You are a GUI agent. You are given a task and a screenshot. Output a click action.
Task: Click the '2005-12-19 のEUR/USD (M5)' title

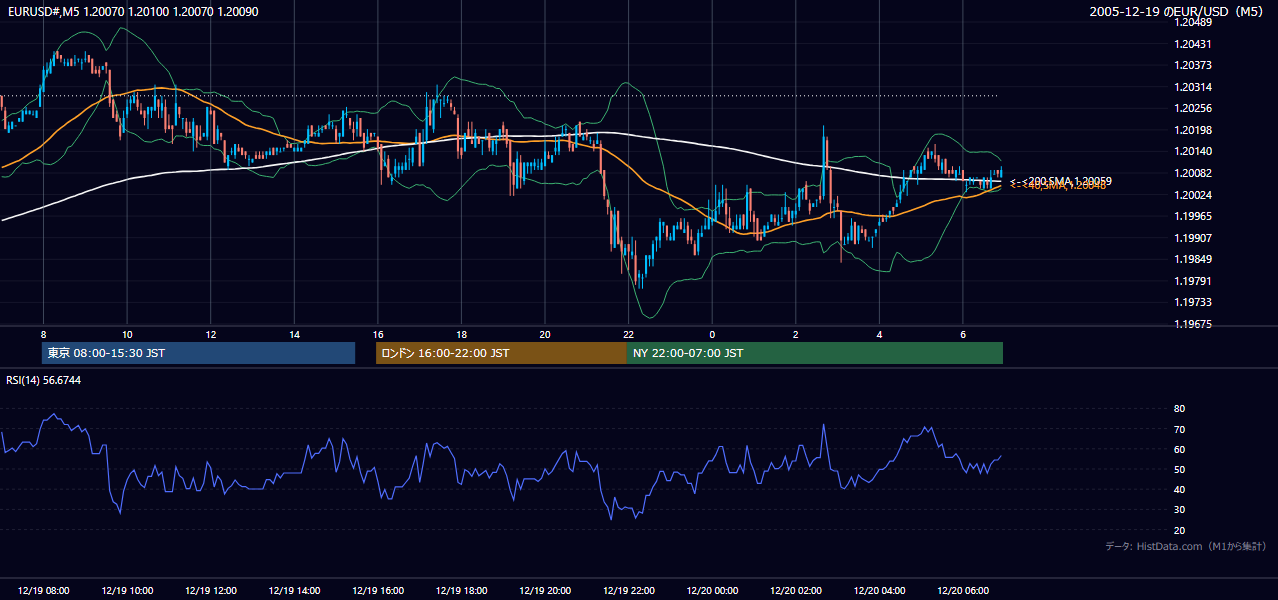pyautogui.click(x=1177, y=11)
